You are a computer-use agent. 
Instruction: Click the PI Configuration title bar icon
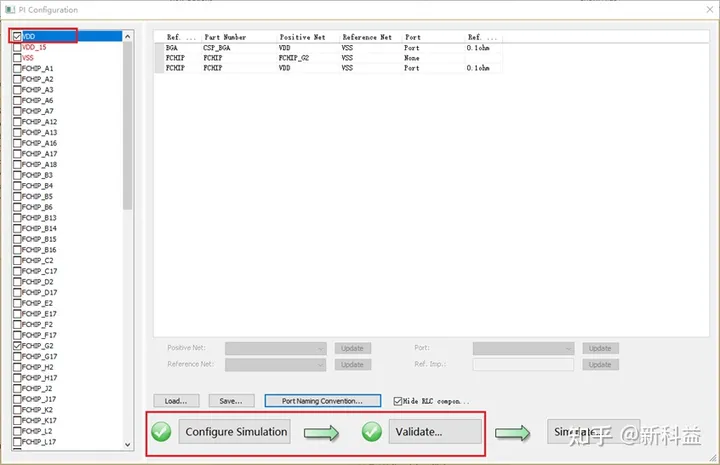click(10, 10)
